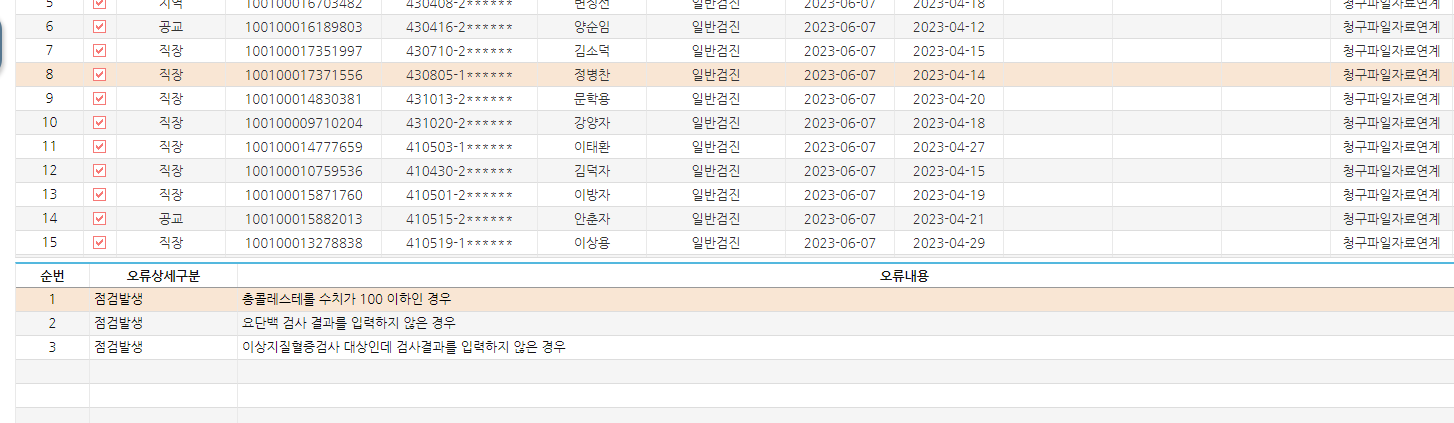Image resolution: width=1454 pixels, height=423 pixels.
Task: Select error row 이상지질혈증검사 대상인데 검사결과를 입력하지 않은 경우
Action: [x=734, y=346]
